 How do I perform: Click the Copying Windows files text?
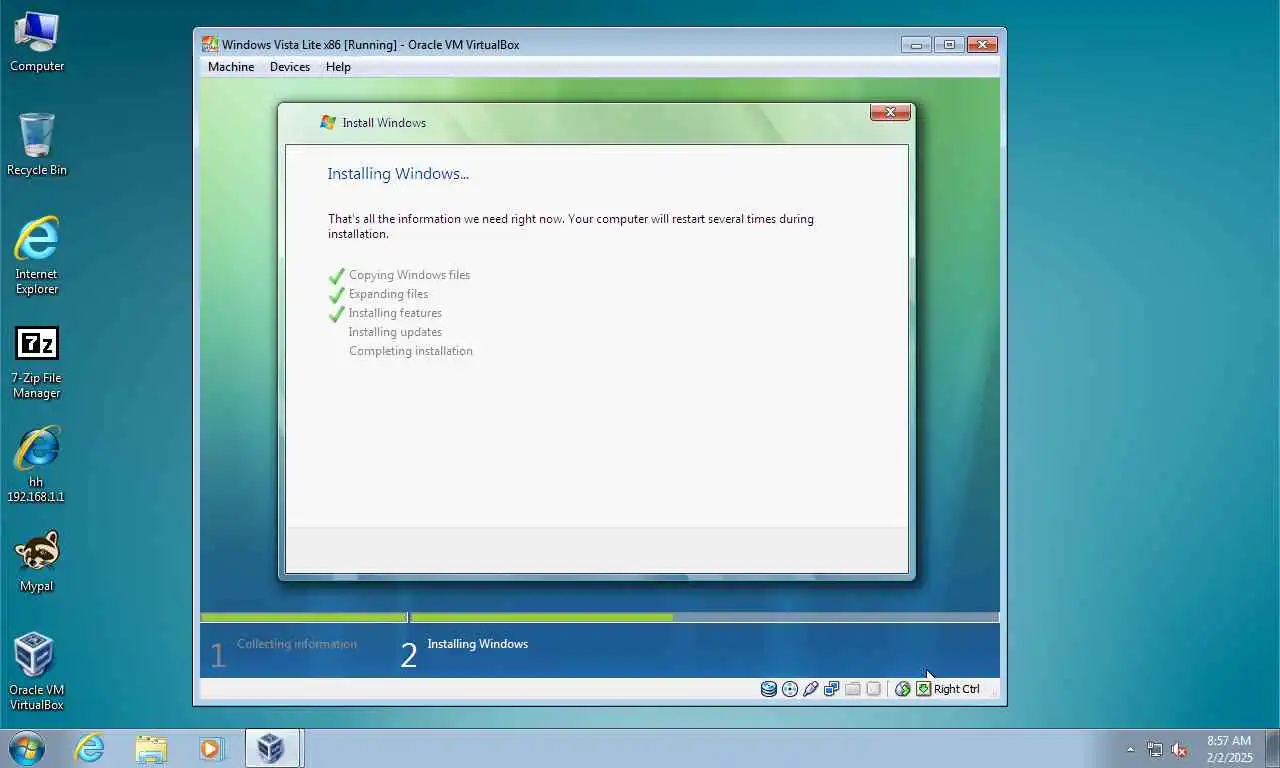(409, 275)
